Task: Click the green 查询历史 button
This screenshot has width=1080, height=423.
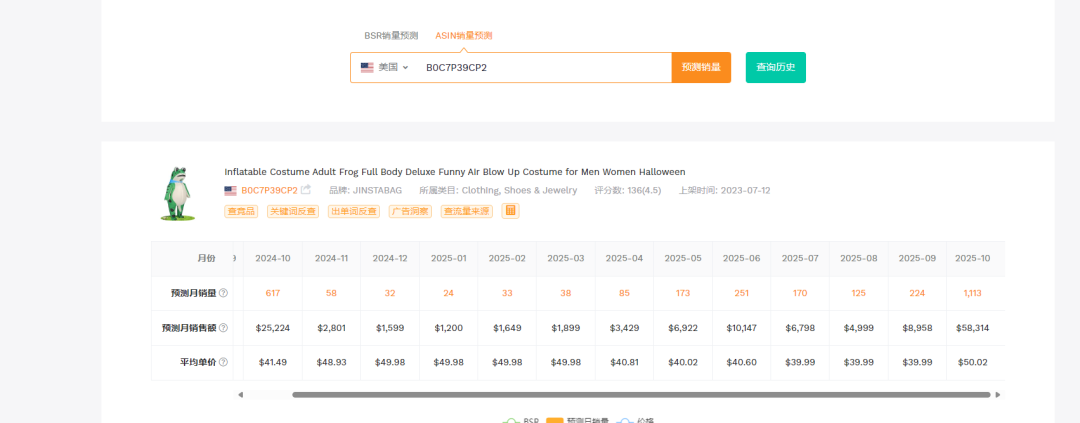Action: click(775, 68)
